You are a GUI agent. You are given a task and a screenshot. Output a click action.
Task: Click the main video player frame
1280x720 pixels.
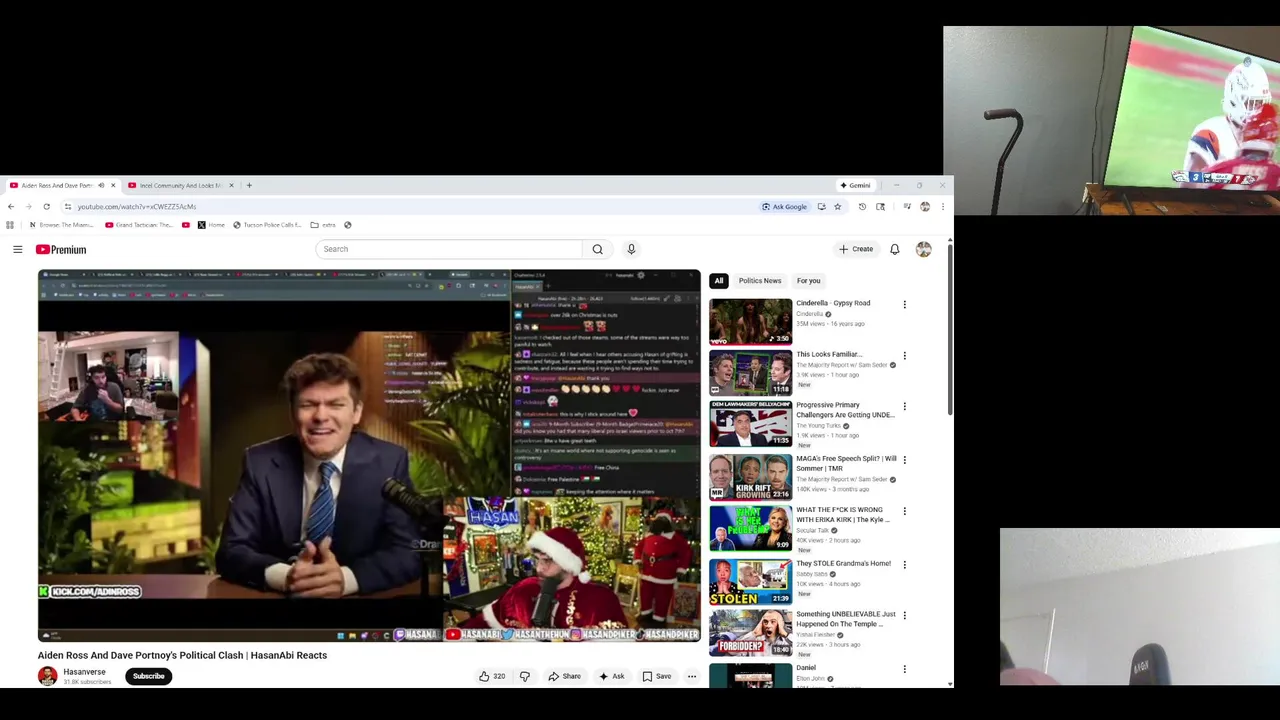(369, 455)
